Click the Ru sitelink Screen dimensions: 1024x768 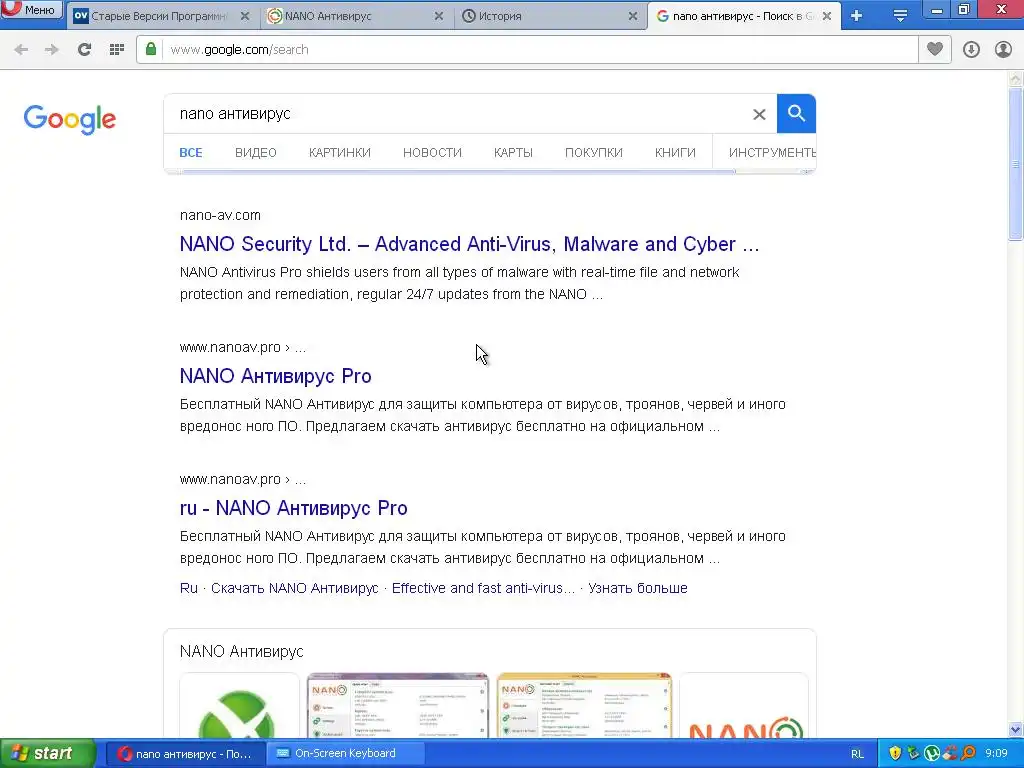(189, 588)
